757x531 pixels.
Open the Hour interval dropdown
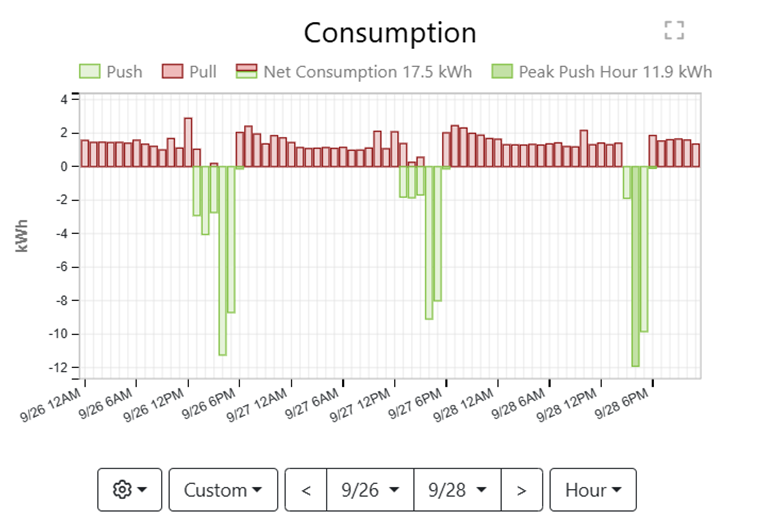click(593, 490)
